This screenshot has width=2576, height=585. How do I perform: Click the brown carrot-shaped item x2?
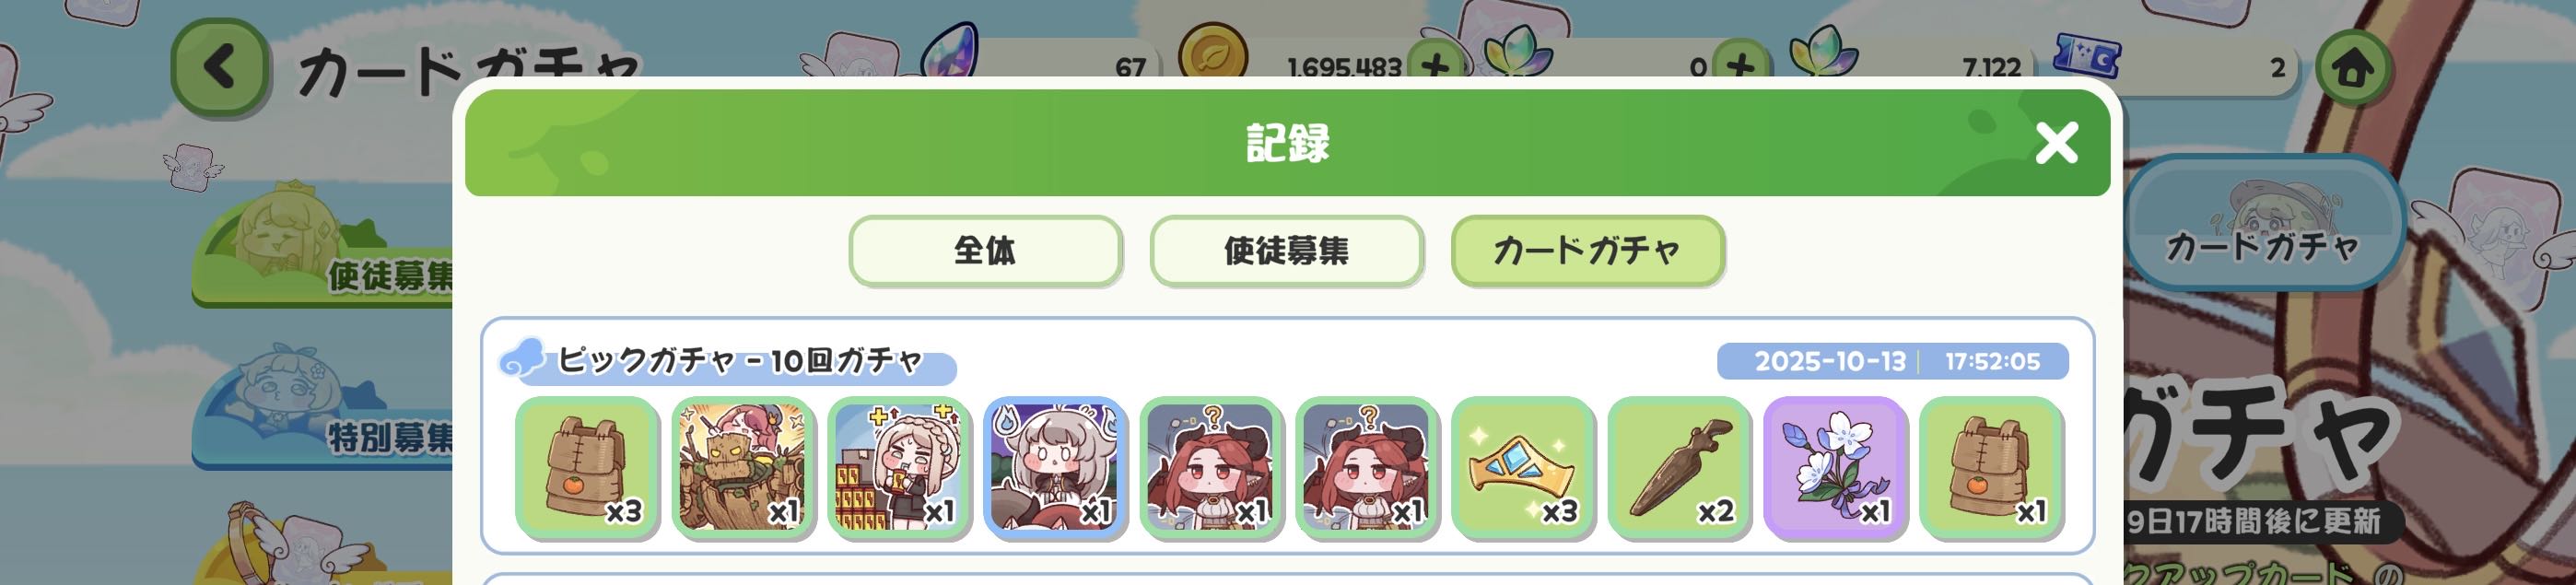[x=1679, y=468]
